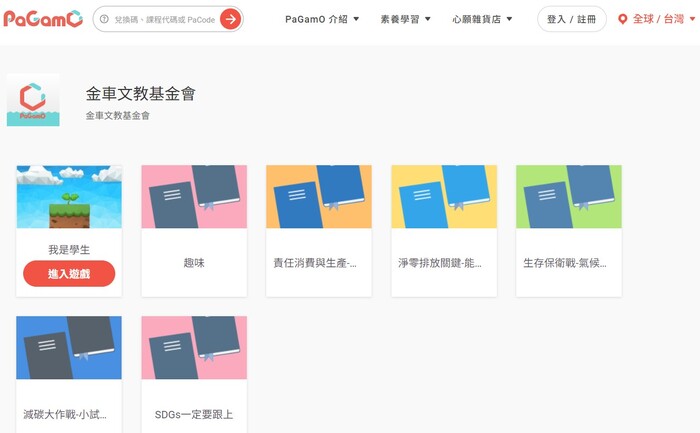Image resolution: width=700 pixels, height=433 pixels.
Task: Open the 淨零排放關鍵 course book image
Action: tap(444, 196)
